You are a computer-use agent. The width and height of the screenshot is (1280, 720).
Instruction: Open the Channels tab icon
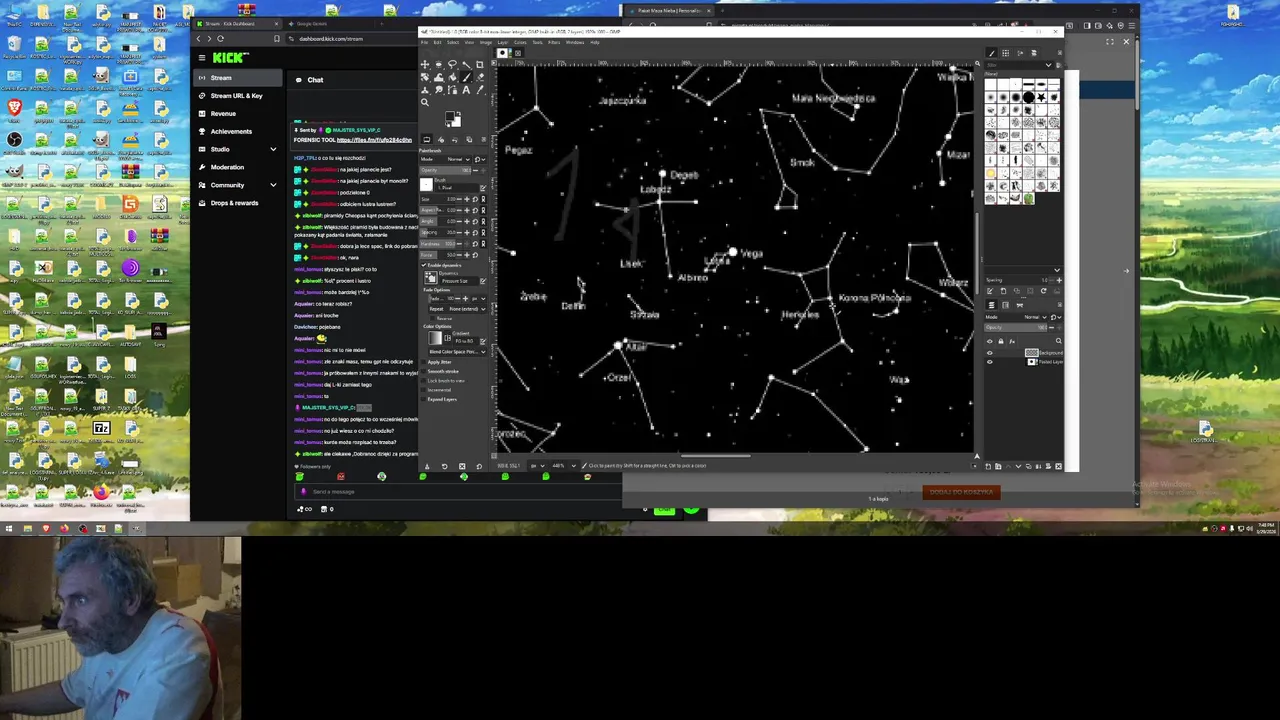[x=1005, y=305]
